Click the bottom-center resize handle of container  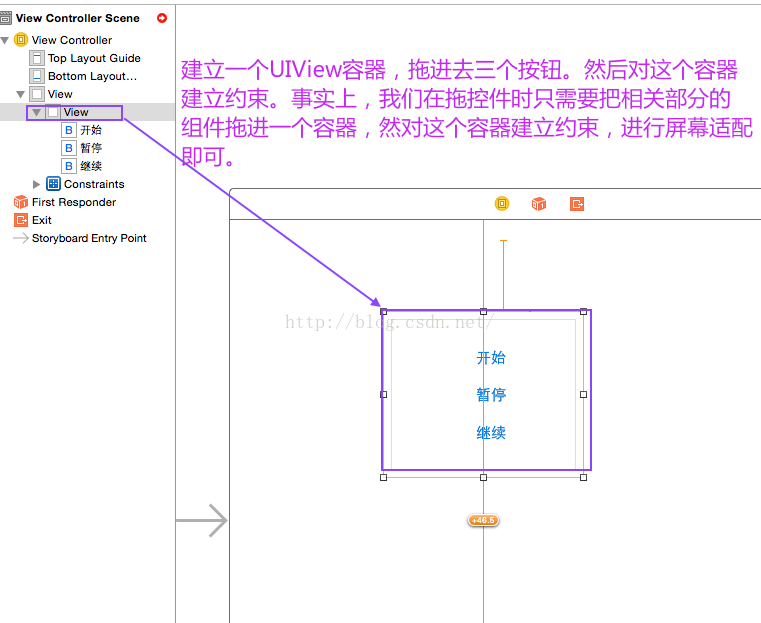483,477
